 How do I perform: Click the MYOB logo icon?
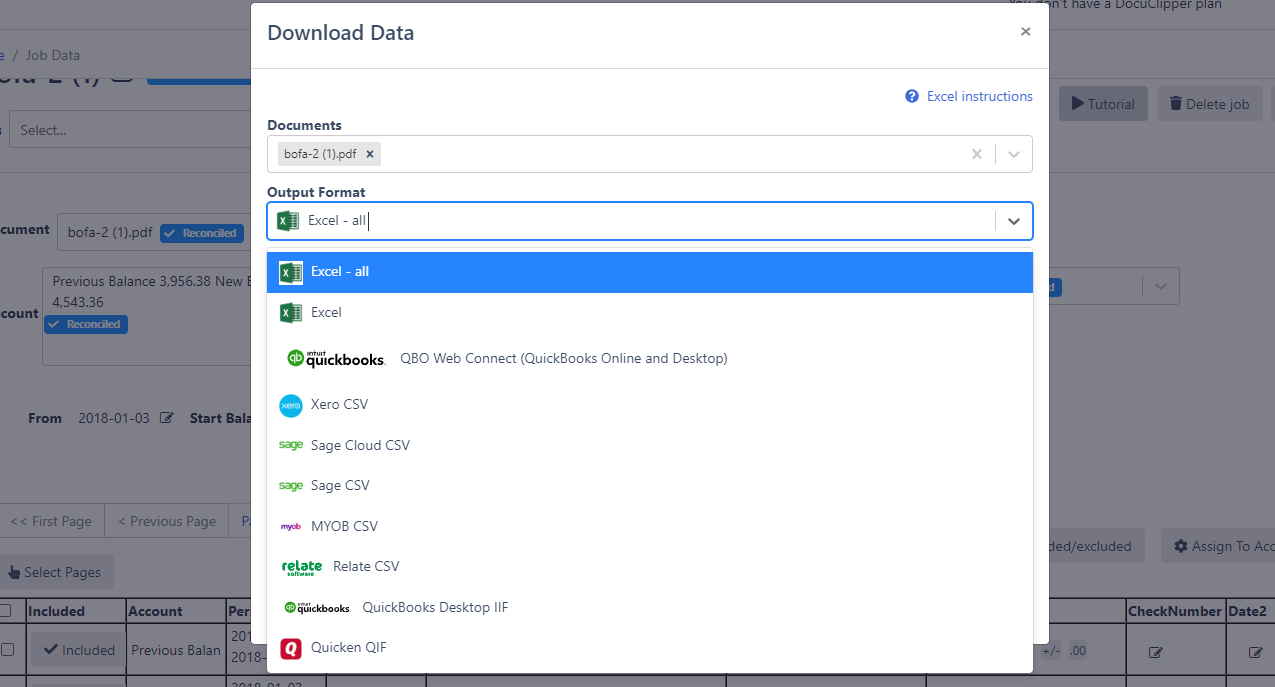click(291, 526)
